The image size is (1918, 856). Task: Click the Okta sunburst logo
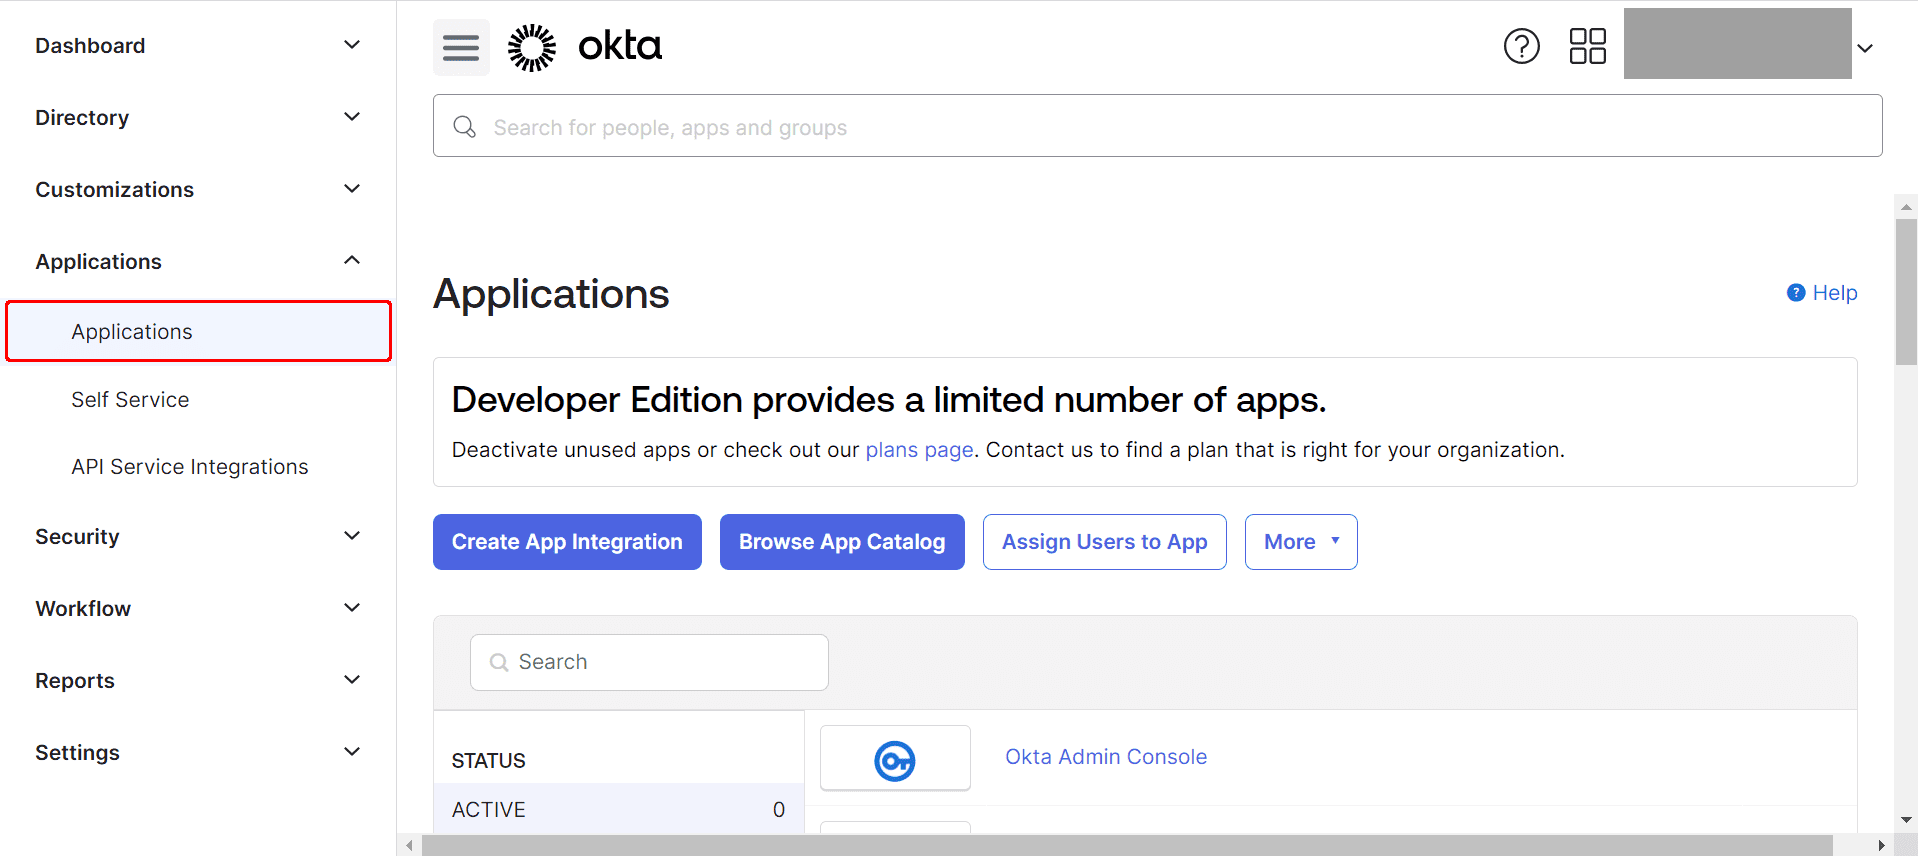(x=532, y=47)
